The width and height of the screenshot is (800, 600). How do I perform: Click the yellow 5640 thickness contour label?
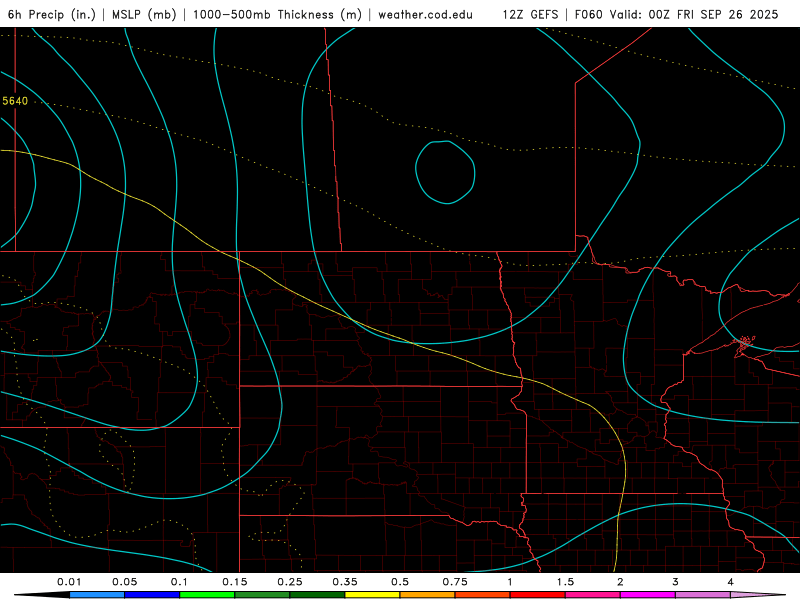pos(15,101)
